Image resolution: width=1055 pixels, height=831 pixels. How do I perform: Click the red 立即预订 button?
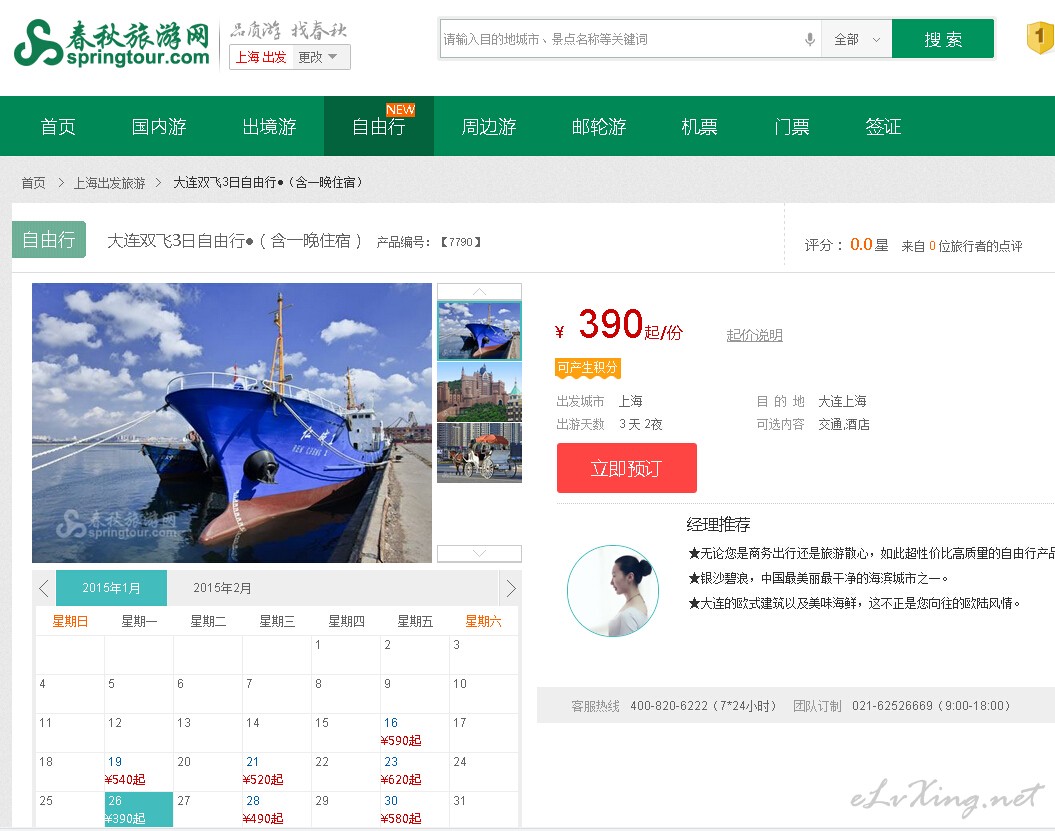coord(626,468)
